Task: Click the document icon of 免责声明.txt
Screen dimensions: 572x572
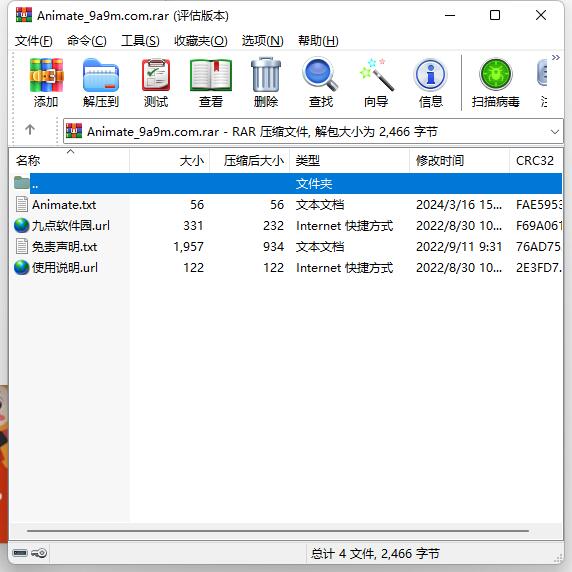Action: tap(22, 246)
